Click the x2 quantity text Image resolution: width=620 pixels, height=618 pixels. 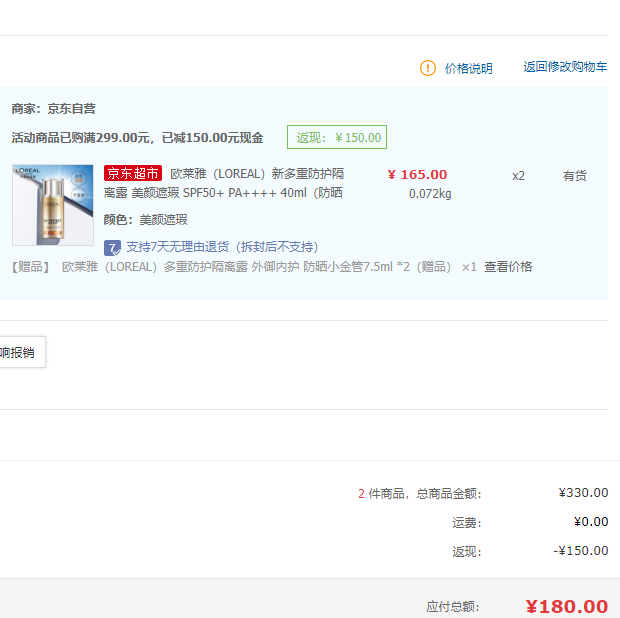tap(518, 176)
